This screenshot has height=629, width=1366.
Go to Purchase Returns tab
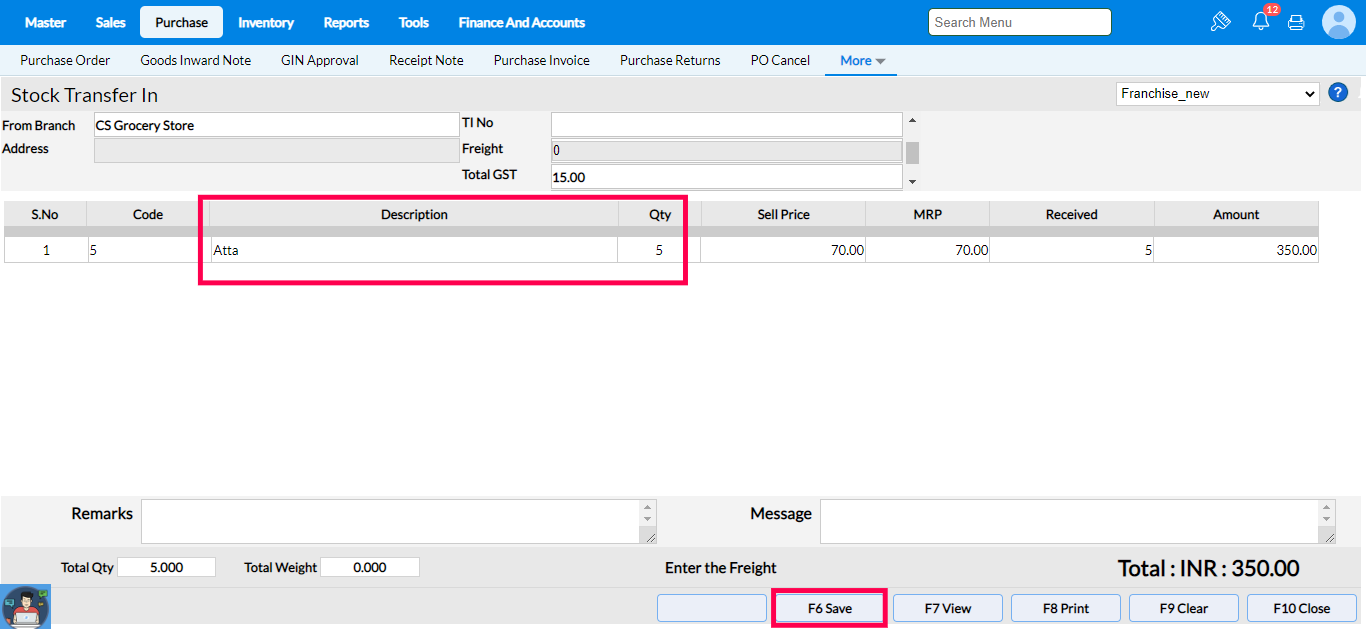[x=670, y=60]
